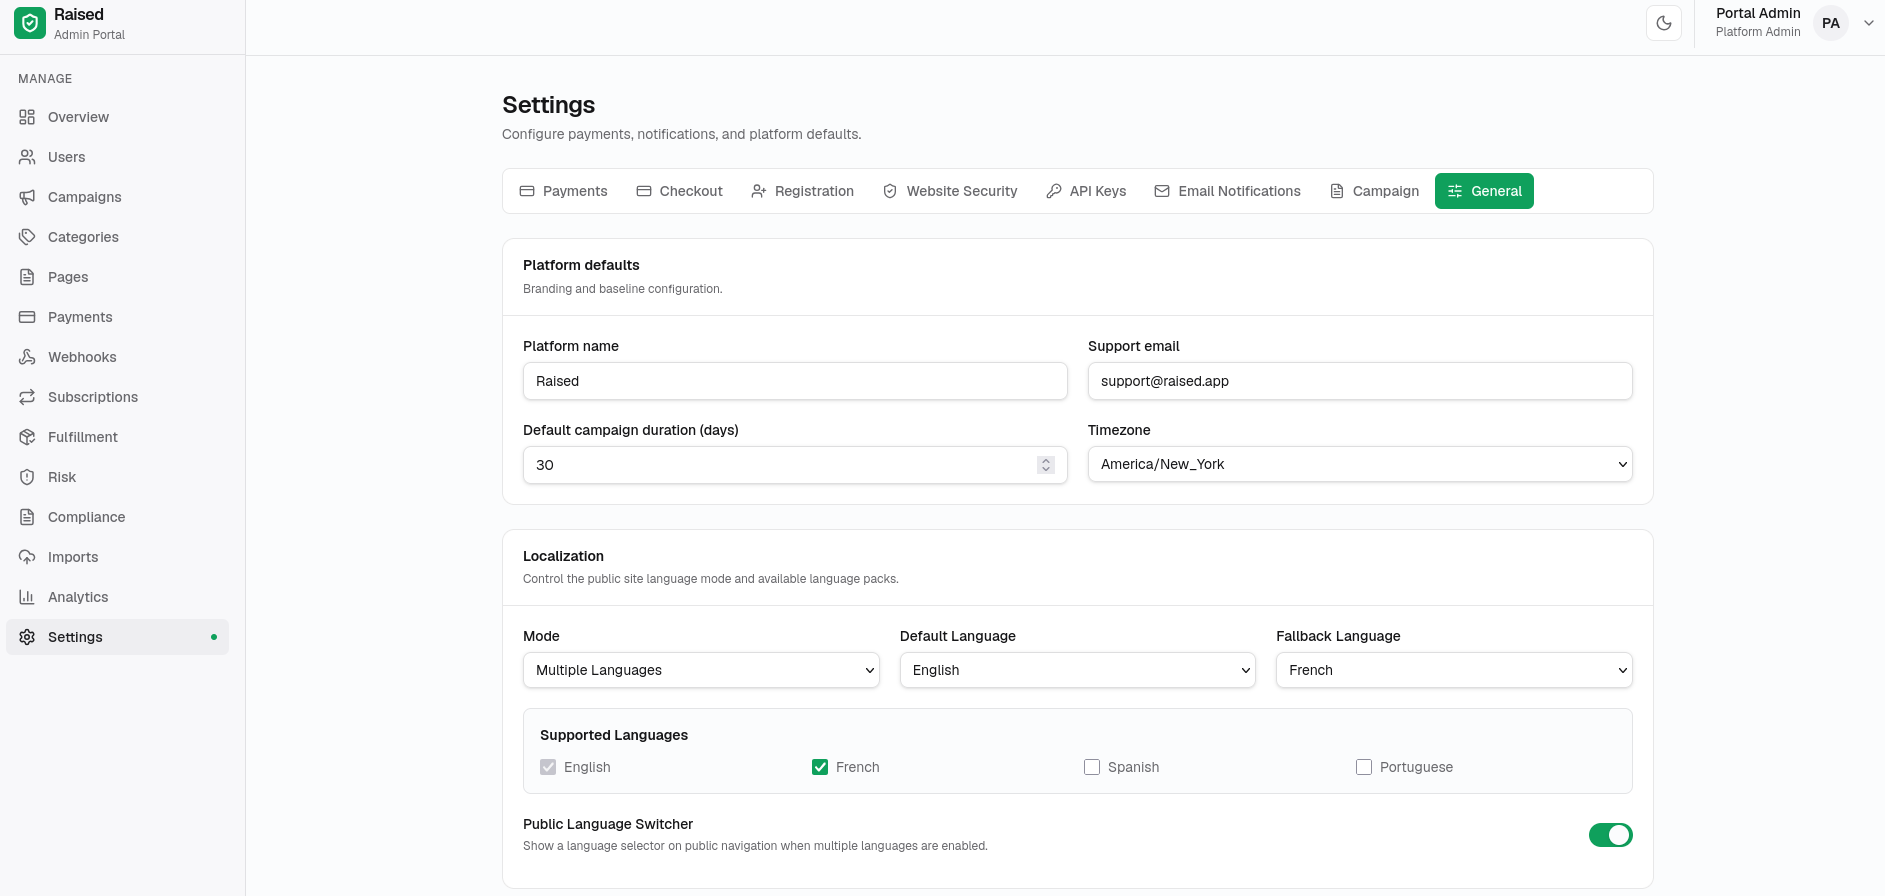This screenshot has height=896, width=1885.
Task: Click the document icon on Campaign tab
Action: pyautogui.click(x=1337, y=191)
